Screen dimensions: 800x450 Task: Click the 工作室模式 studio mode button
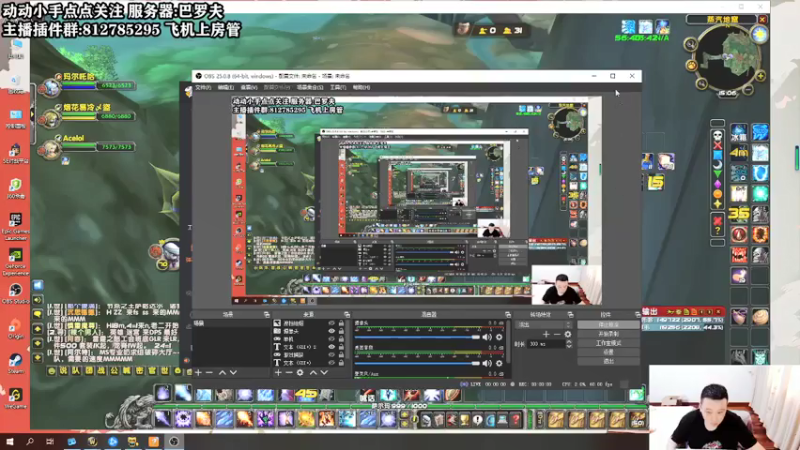click(x=608, y=343)
